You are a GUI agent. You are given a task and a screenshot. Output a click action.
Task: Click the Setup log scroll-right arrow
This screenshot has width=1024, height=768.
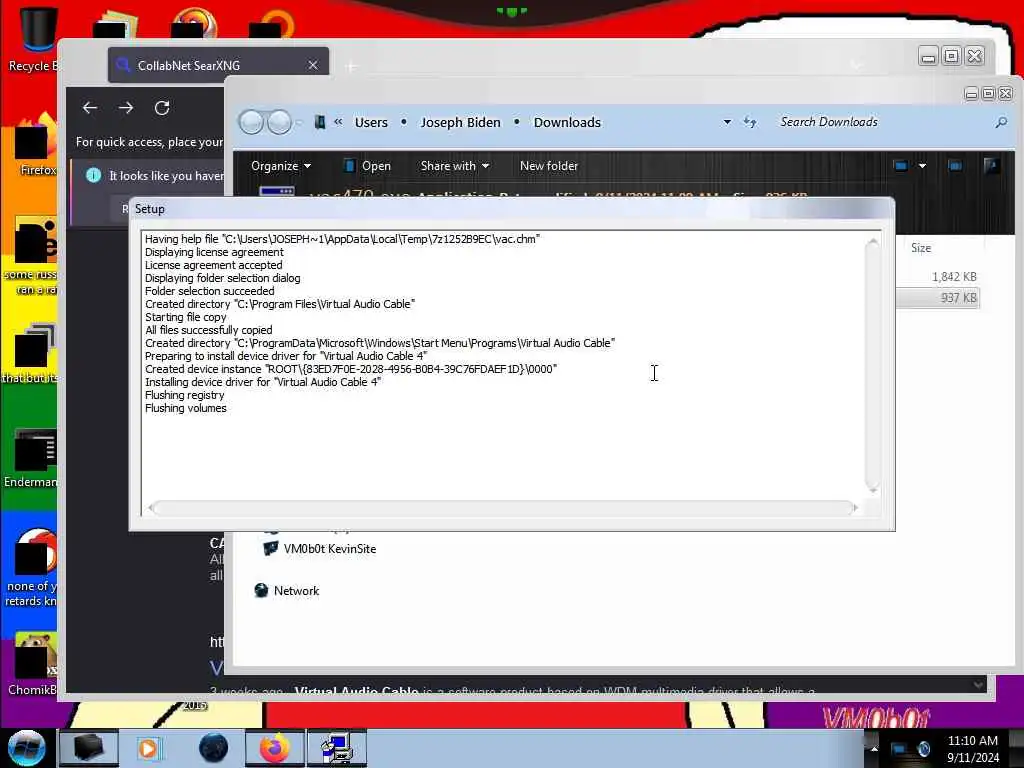[x=856, y=507]
